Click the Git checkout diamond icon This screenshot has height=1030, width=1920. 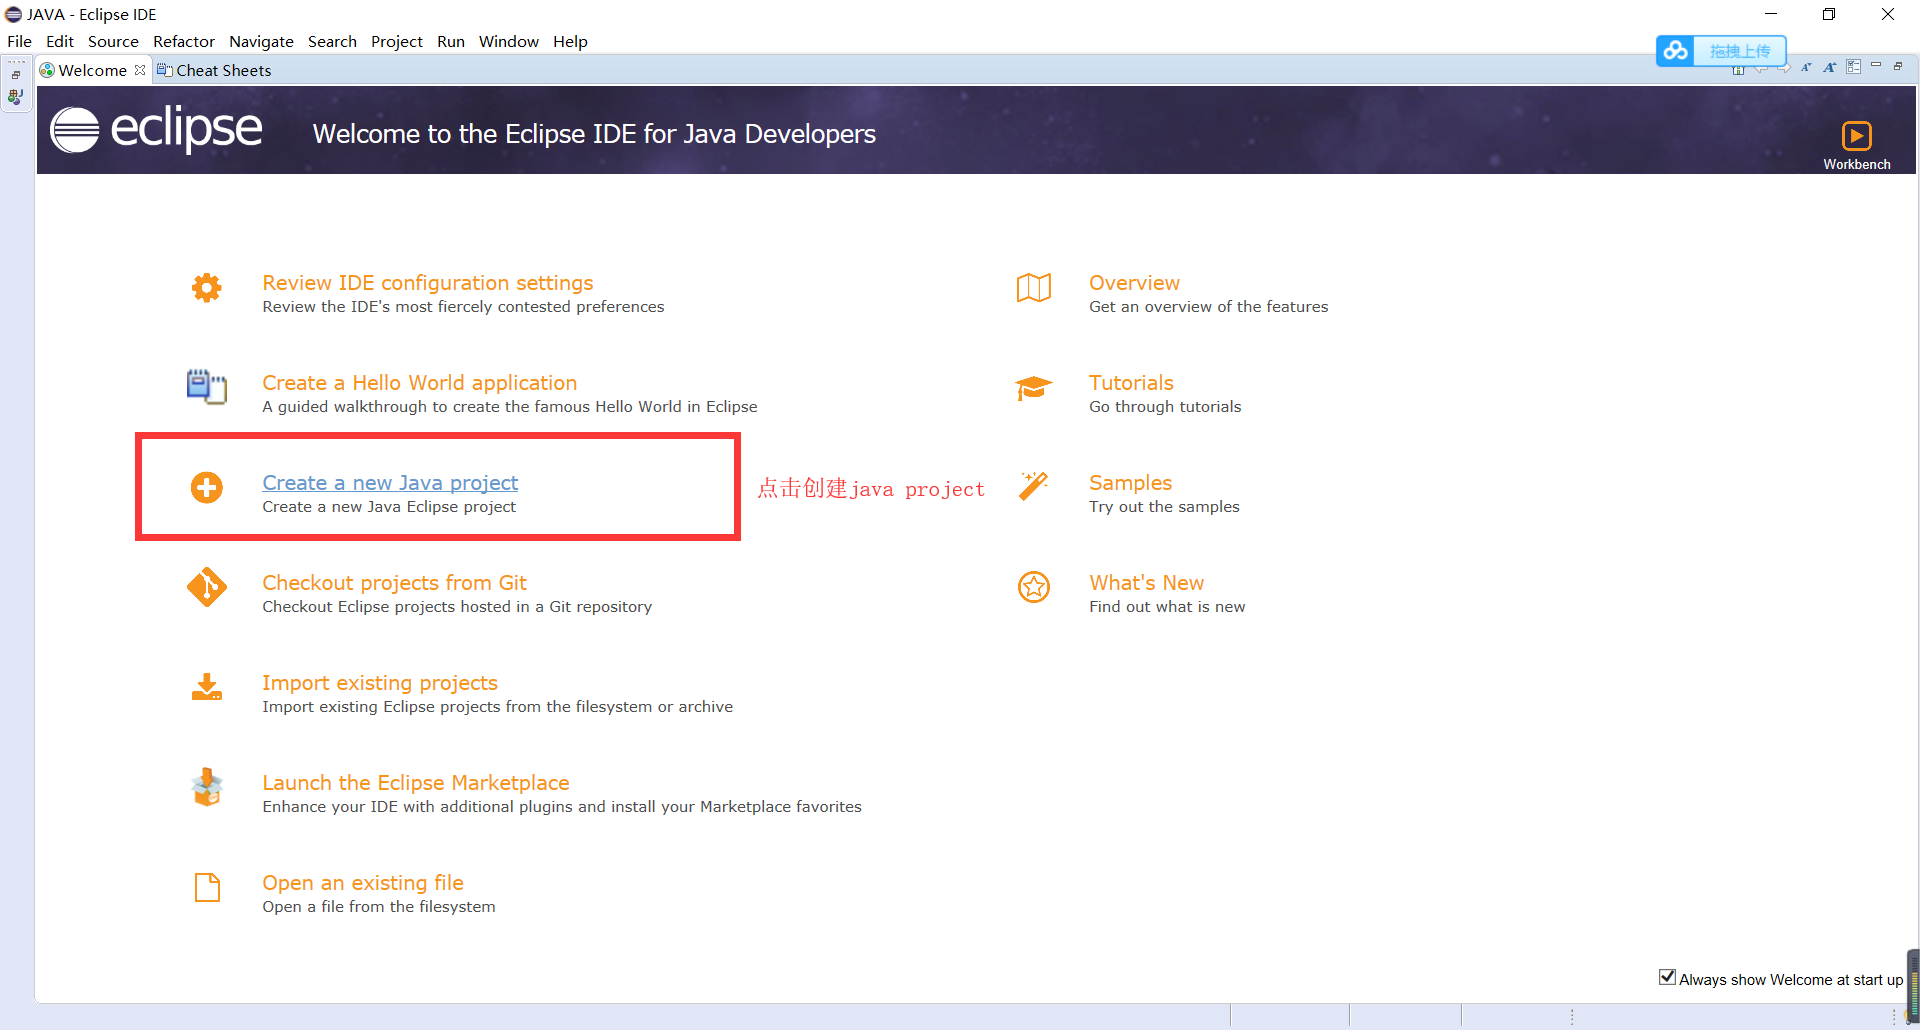[207, 587]
